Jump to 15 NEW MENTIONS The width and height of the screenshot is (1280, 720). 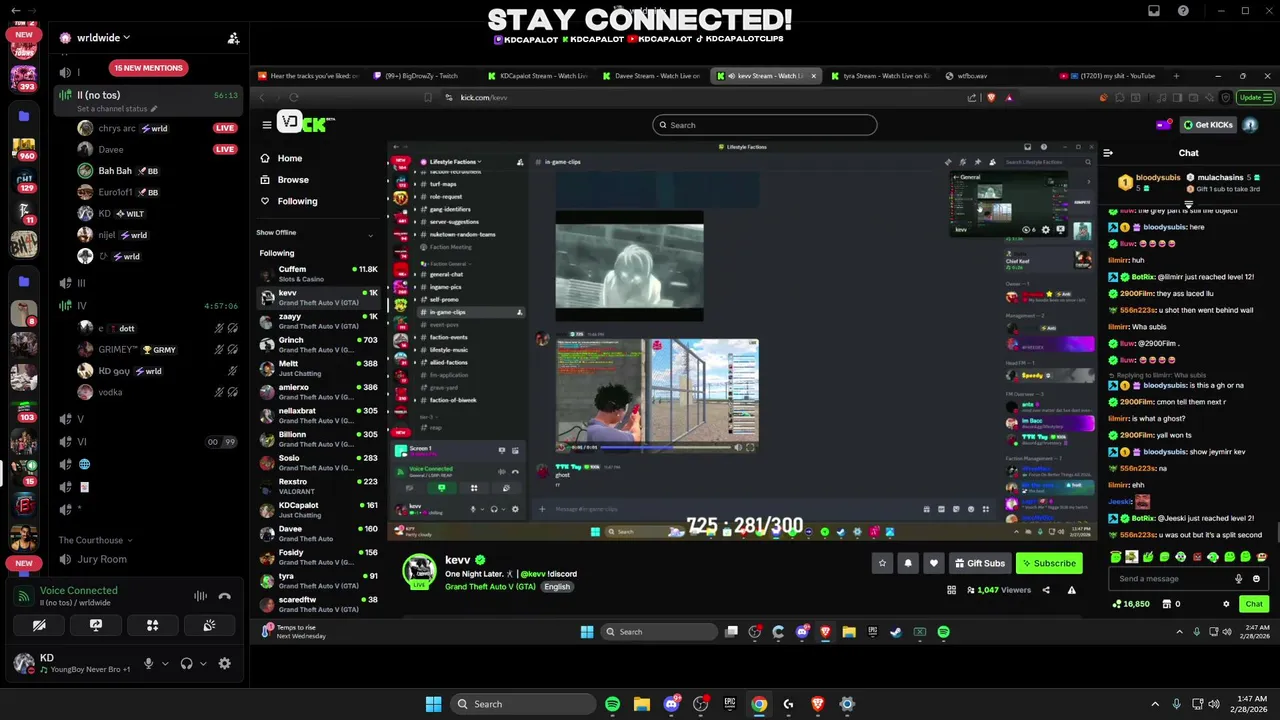[x=148, y=68]
